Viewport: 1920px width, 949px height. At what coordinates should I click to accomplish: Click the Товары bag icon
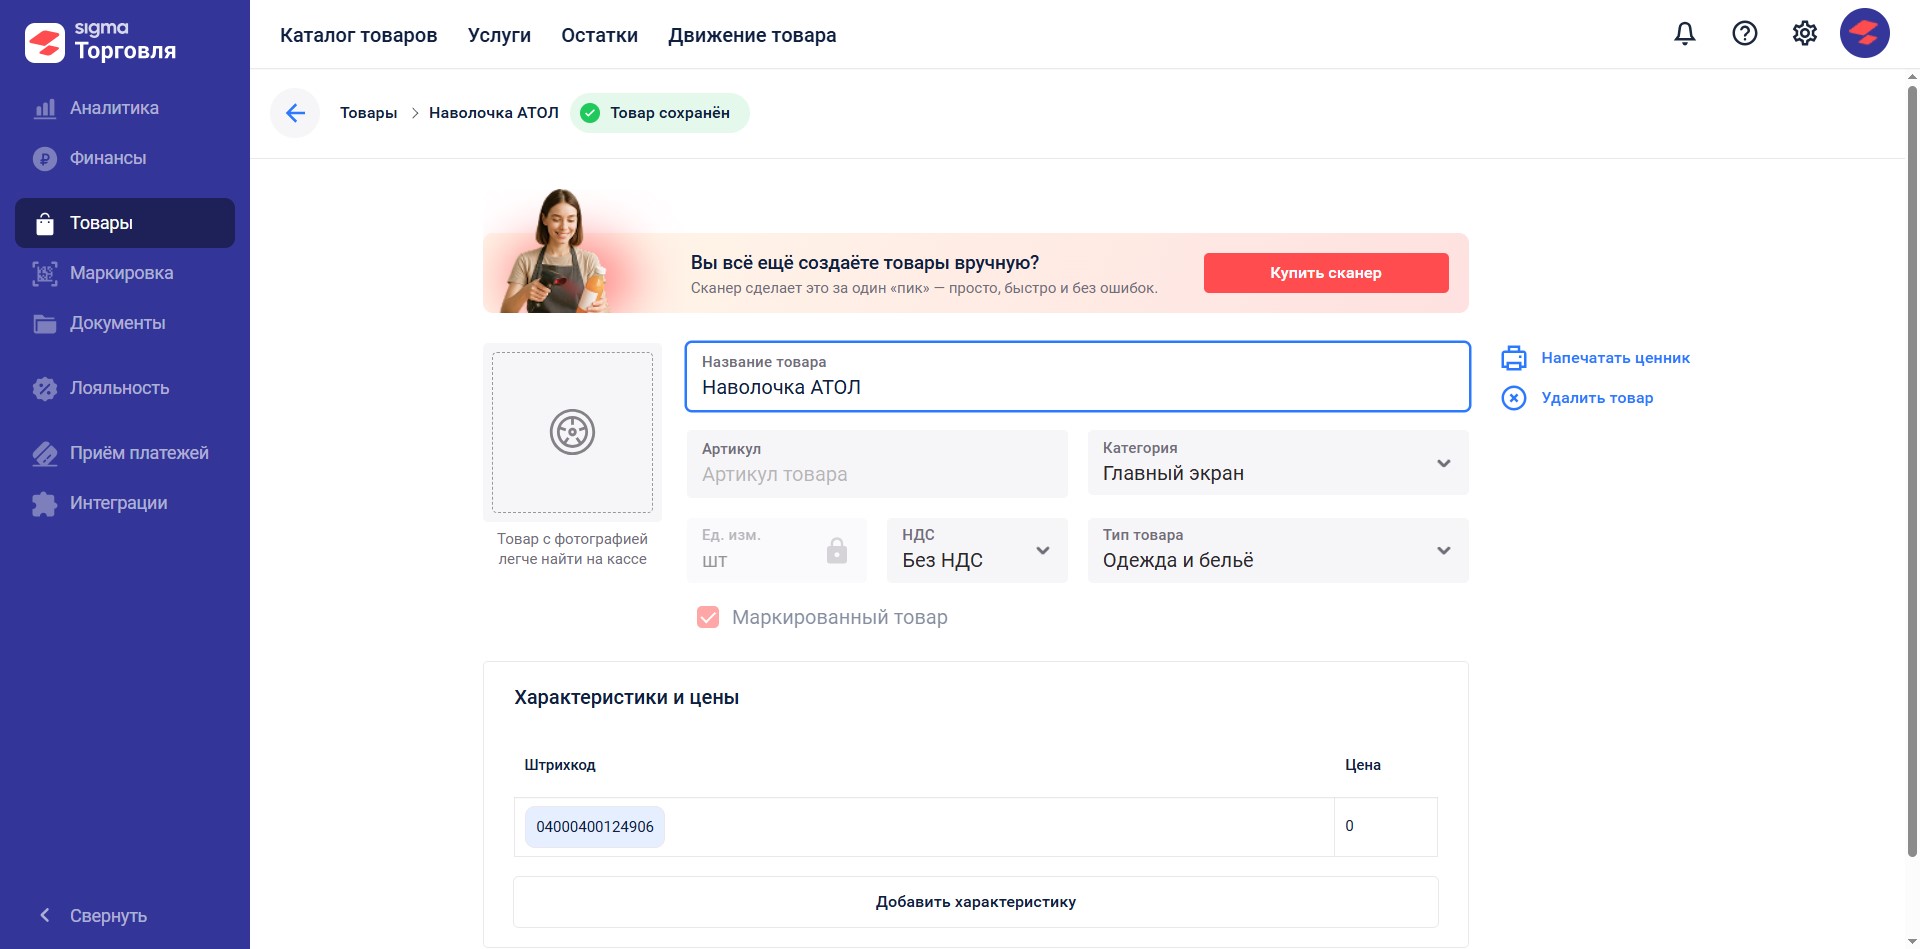click(x=45, y=223)
